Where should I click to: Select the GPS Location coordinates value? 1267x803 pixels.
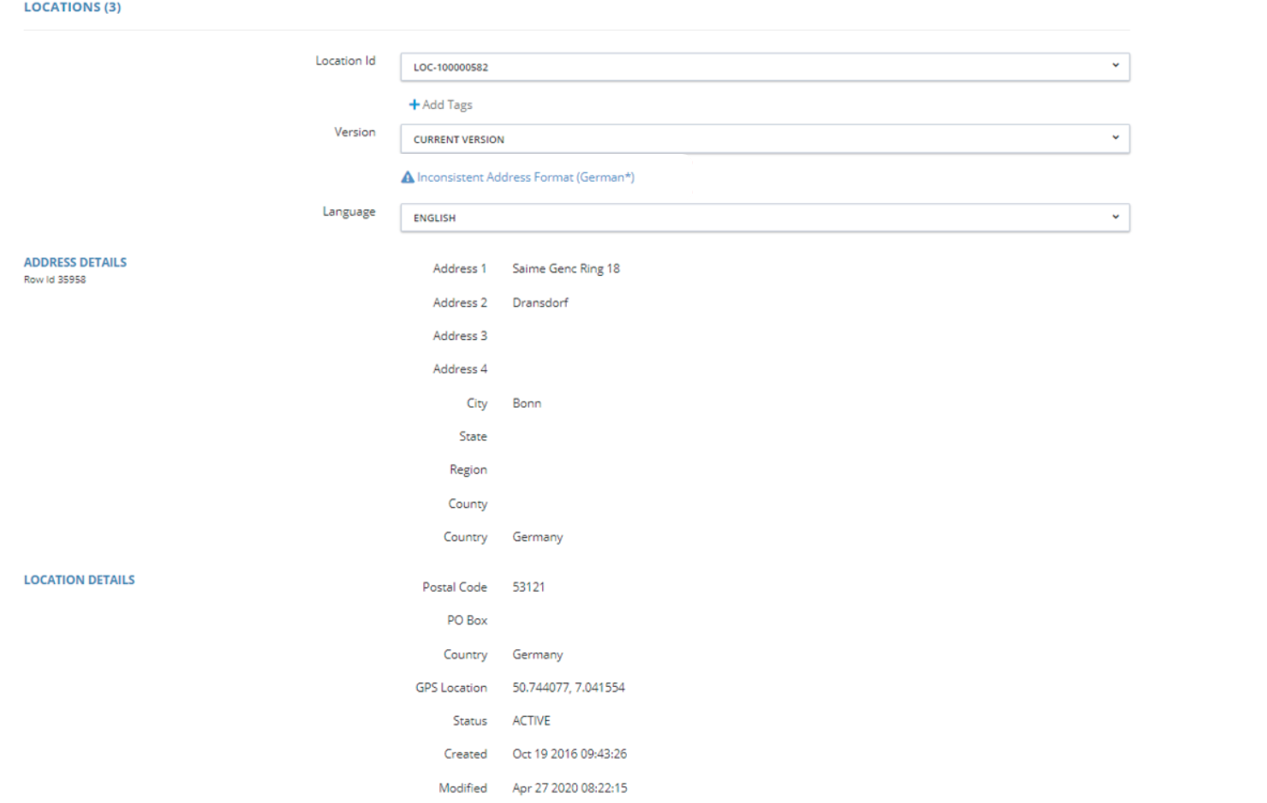pyautogui.click(x=568, y=688)
